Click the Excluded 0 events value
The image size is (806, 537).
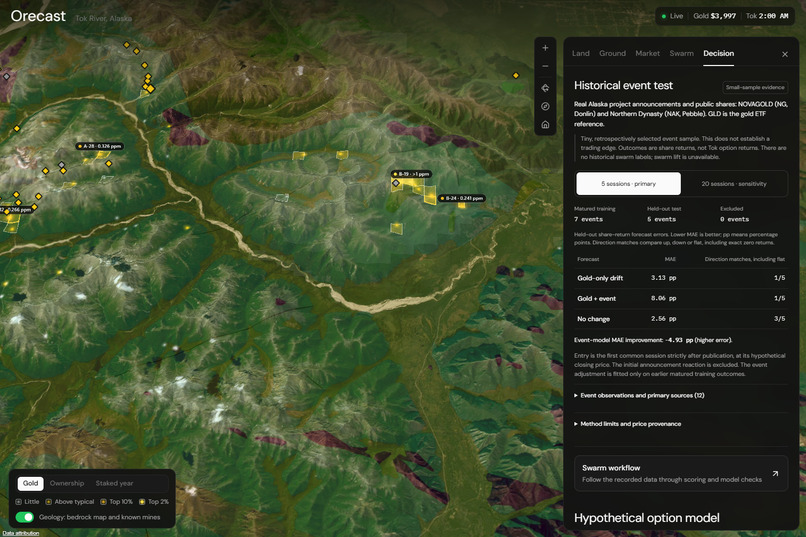point(734,219)
